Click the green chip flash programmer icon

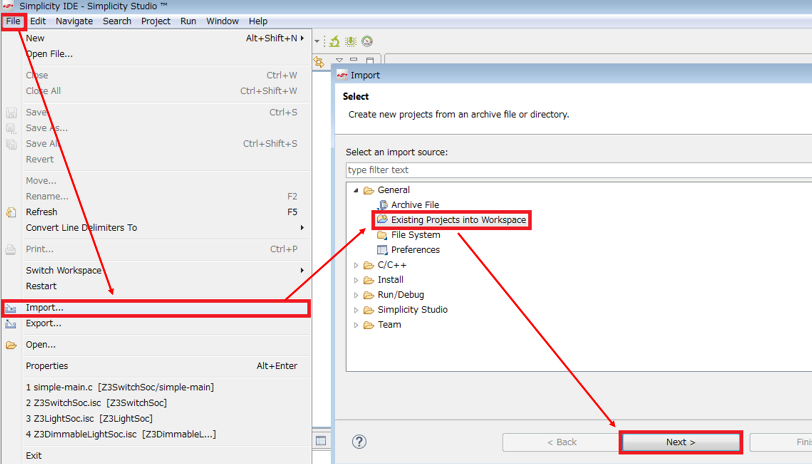click(x=351, y=41)
